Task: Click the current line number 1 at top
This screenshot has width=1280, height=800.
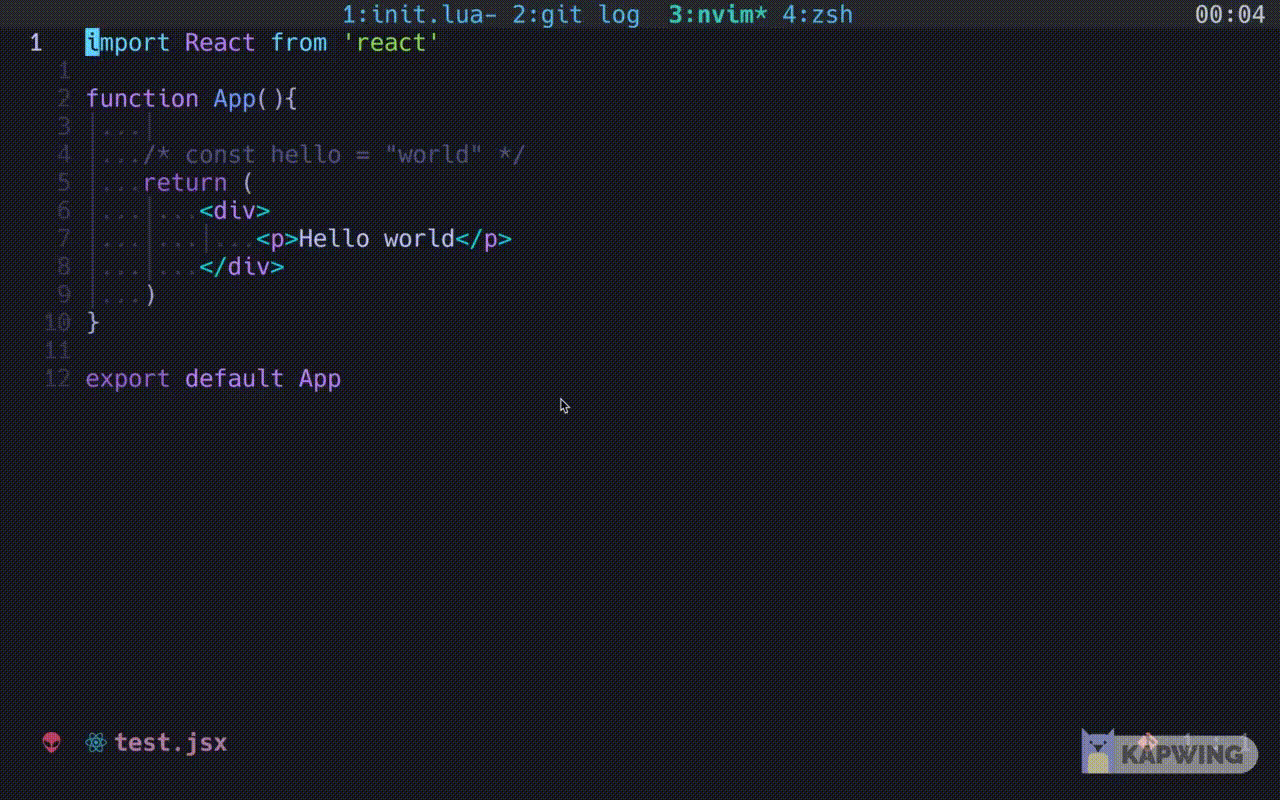Action: pyautogui.click(x=36, y=43)
